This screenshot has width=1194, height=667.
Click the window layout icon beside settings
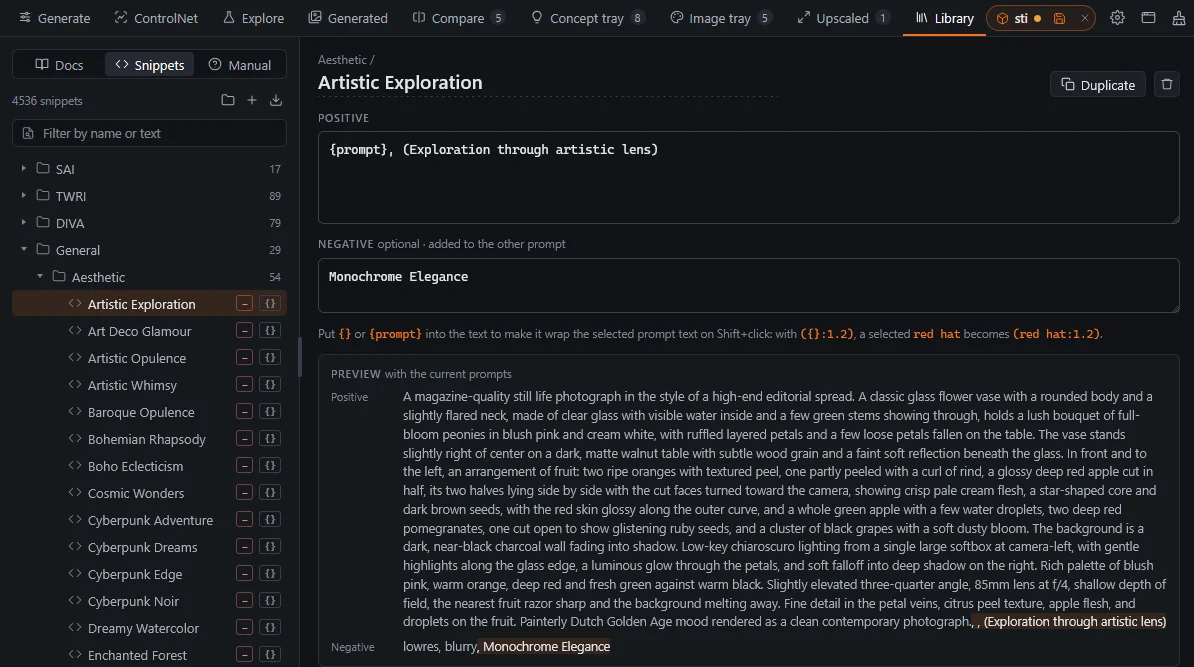[x=1148, y=18]
